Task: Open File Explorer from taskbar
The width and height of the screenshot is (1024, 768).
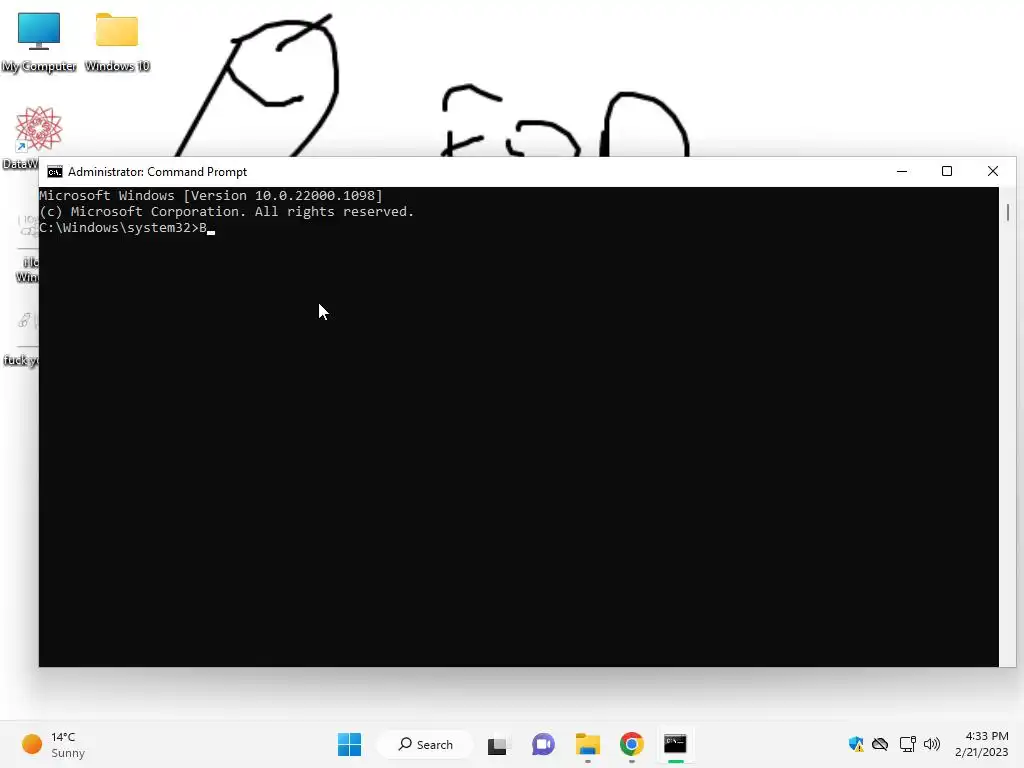Action: pos(588,744)
